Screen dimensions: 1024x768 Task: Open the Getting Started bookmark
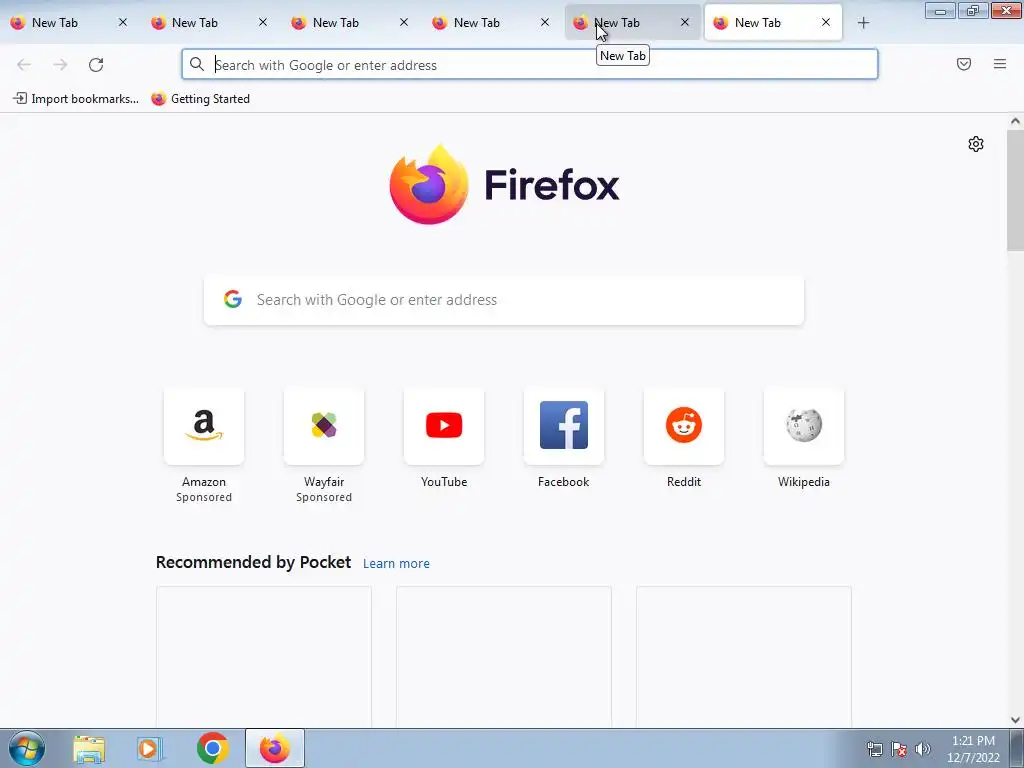[x=200, y=99]
